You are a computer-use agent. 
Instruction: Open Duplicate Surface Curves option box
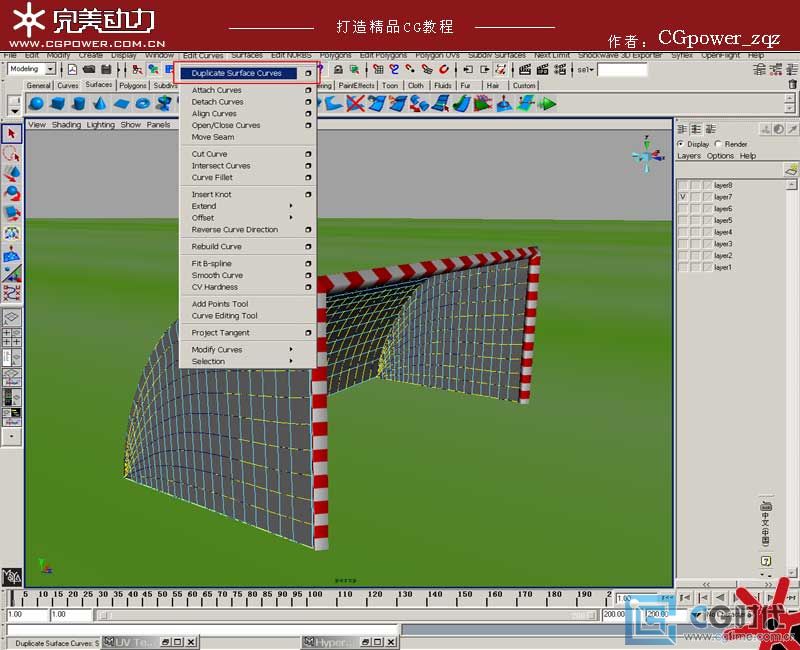(x=308, y=73)
